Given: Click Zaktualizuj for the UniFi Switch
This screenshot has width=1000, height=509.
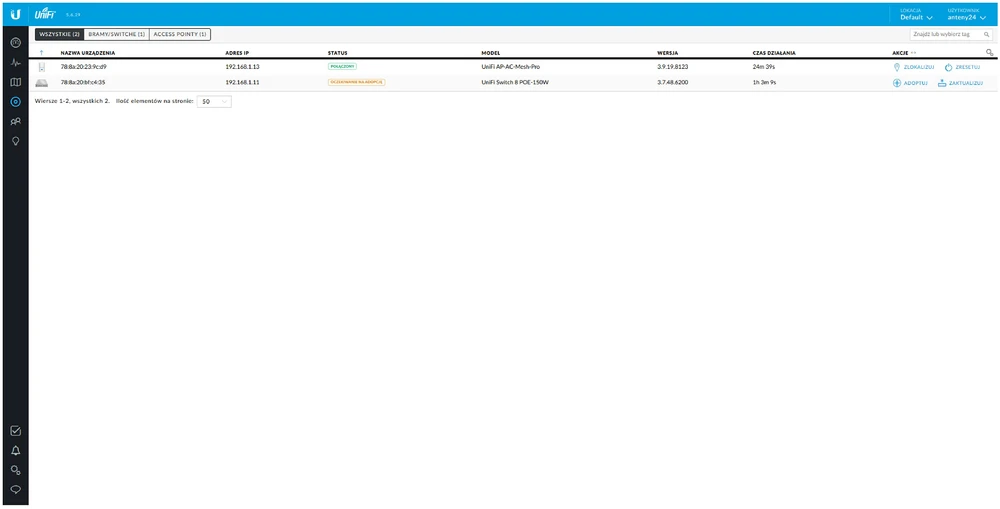Looking at the screenshot, I should click(x=960, y=83).
